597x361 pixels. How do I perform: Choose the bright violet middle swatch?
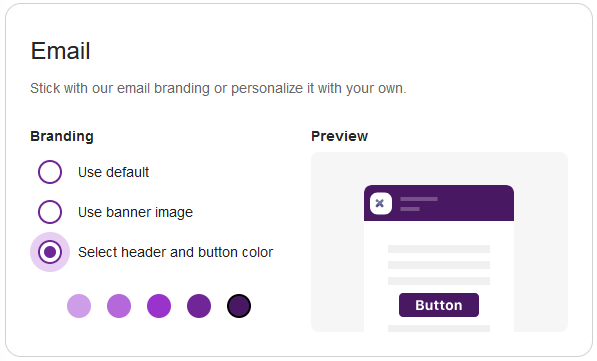coord(159,306)
